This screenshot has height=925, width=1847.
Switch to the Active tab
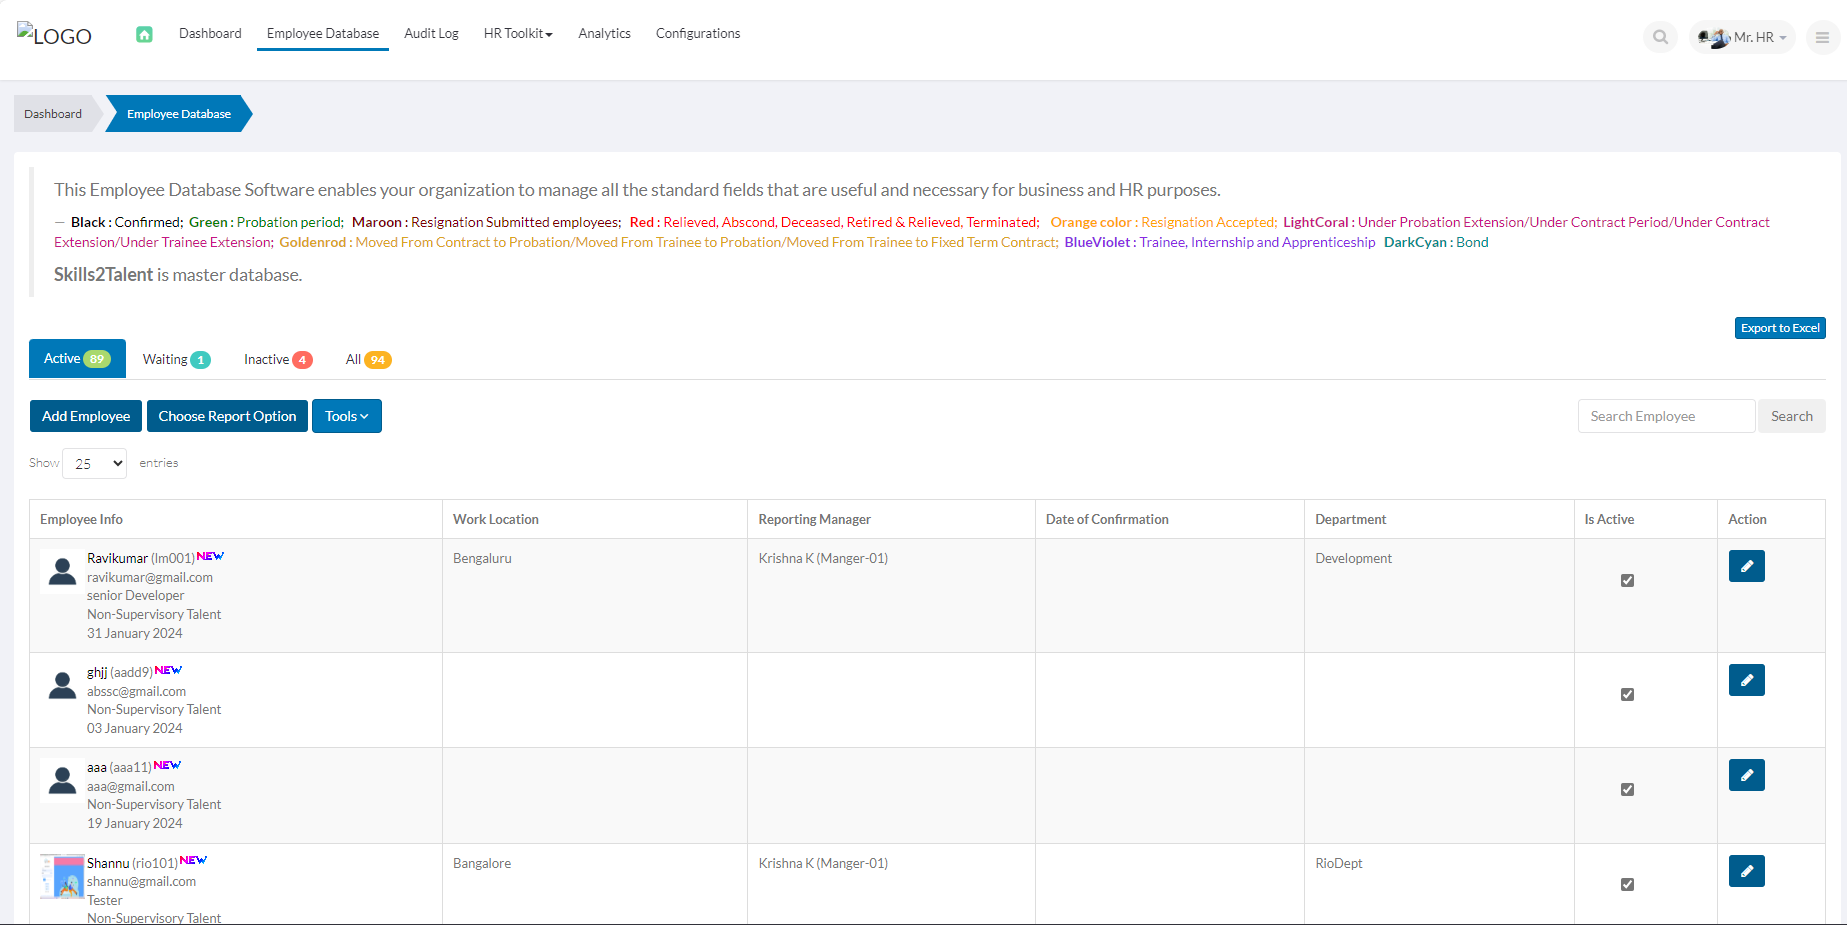[77, 358]
